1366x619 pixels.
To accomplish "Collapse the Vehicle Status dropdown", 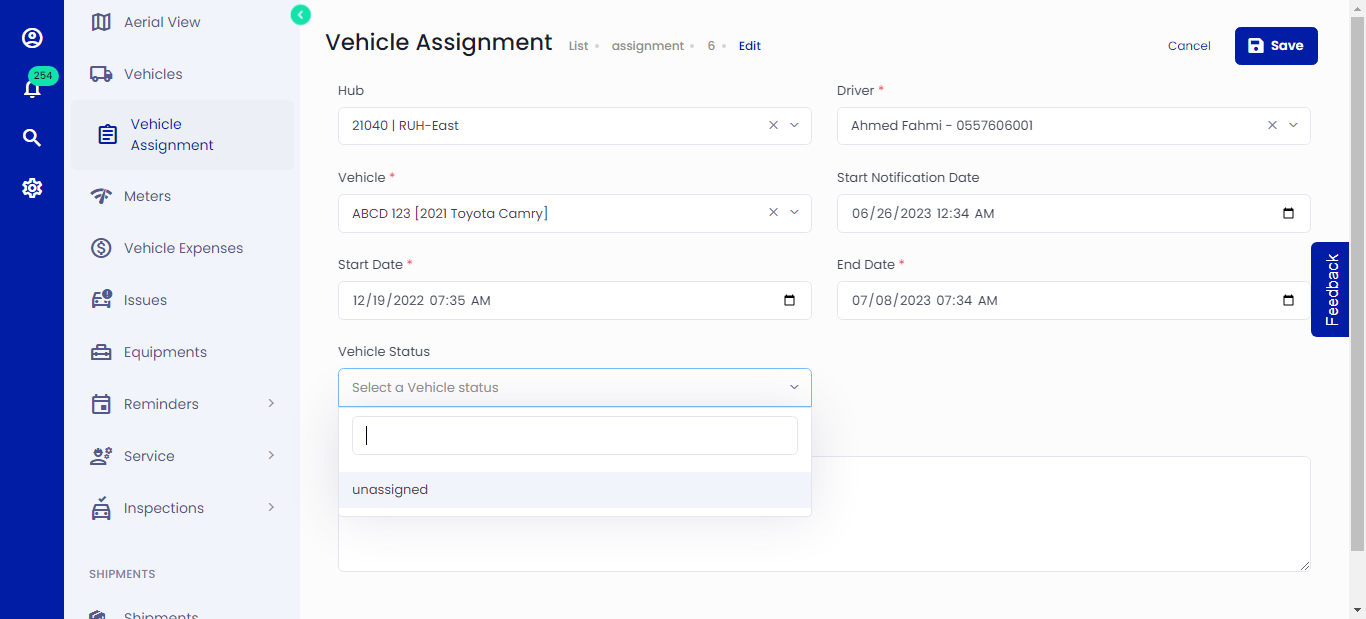I will pos(794,388).
